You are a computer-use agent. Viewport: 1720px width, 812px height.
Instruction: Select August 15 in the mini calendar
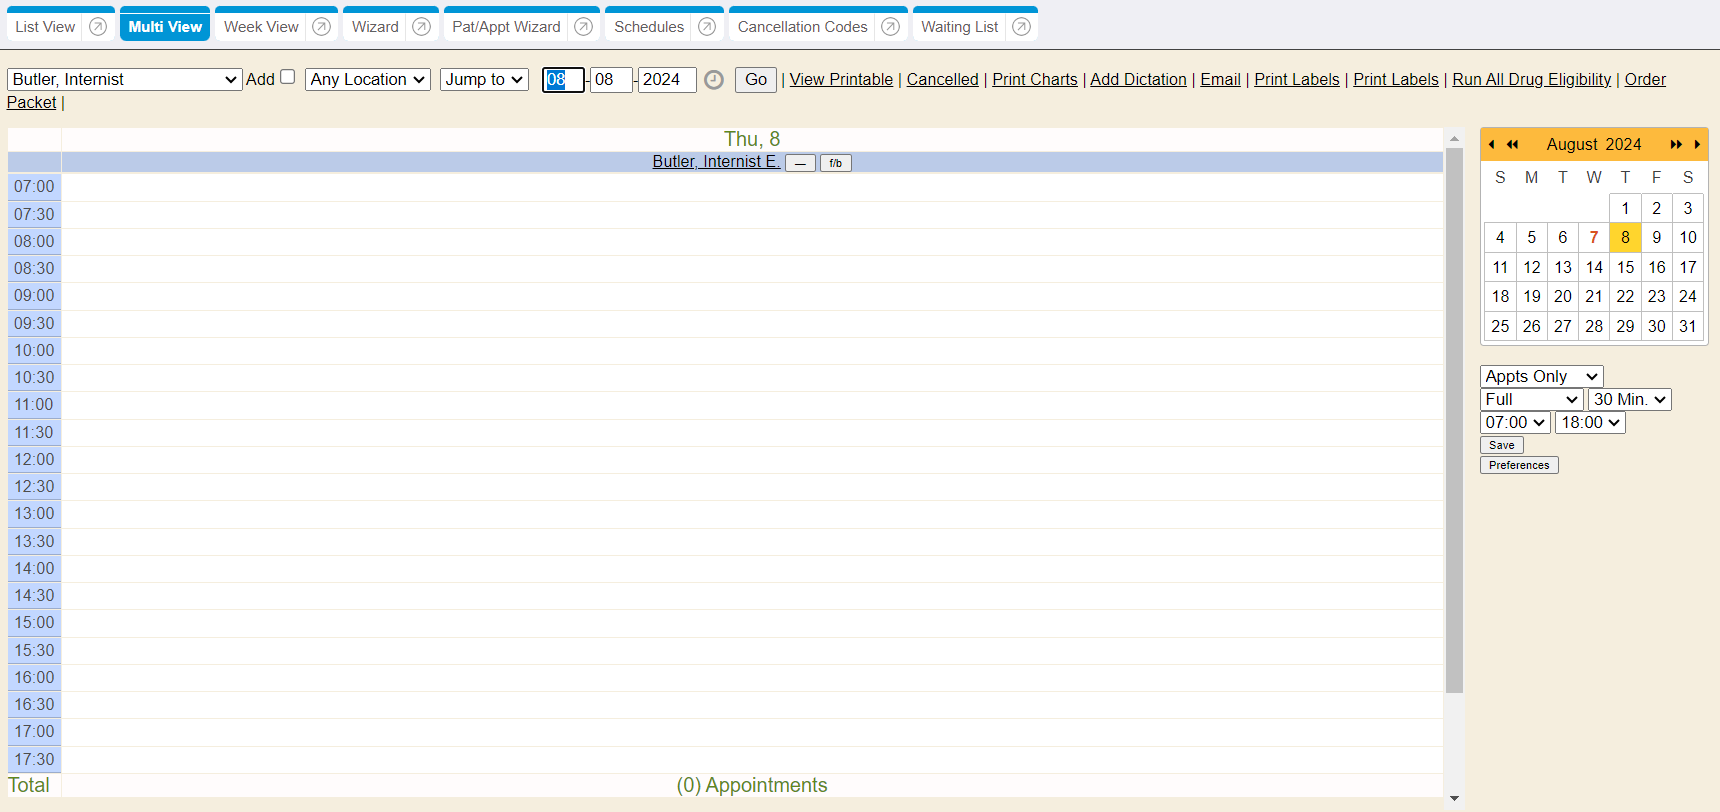pos(1625,268)
